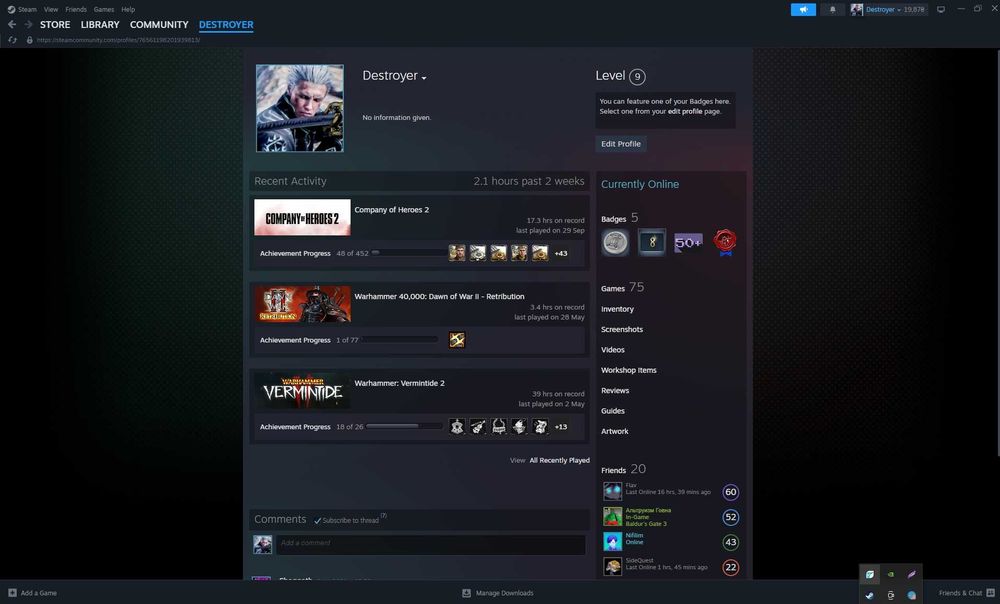Open the Inventory link
The image size is (1000, 604).
point(617,309)
